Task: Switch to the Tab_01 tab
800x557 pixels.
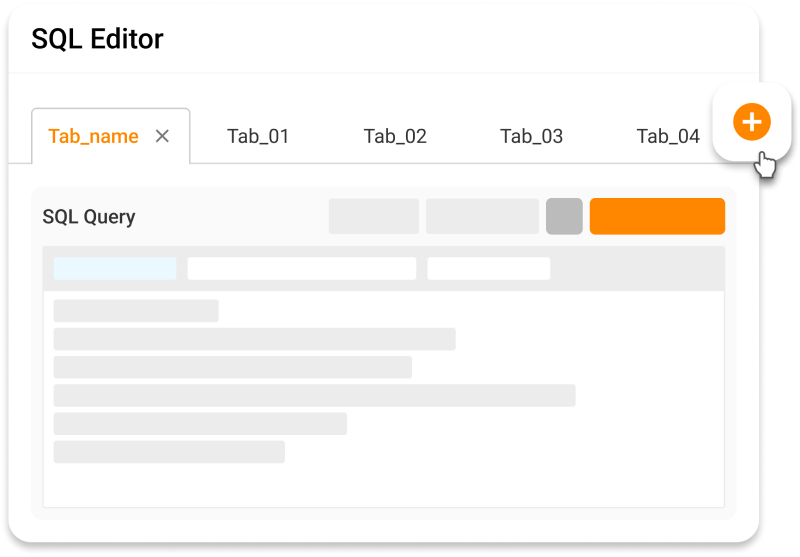Action: [258, 136]
